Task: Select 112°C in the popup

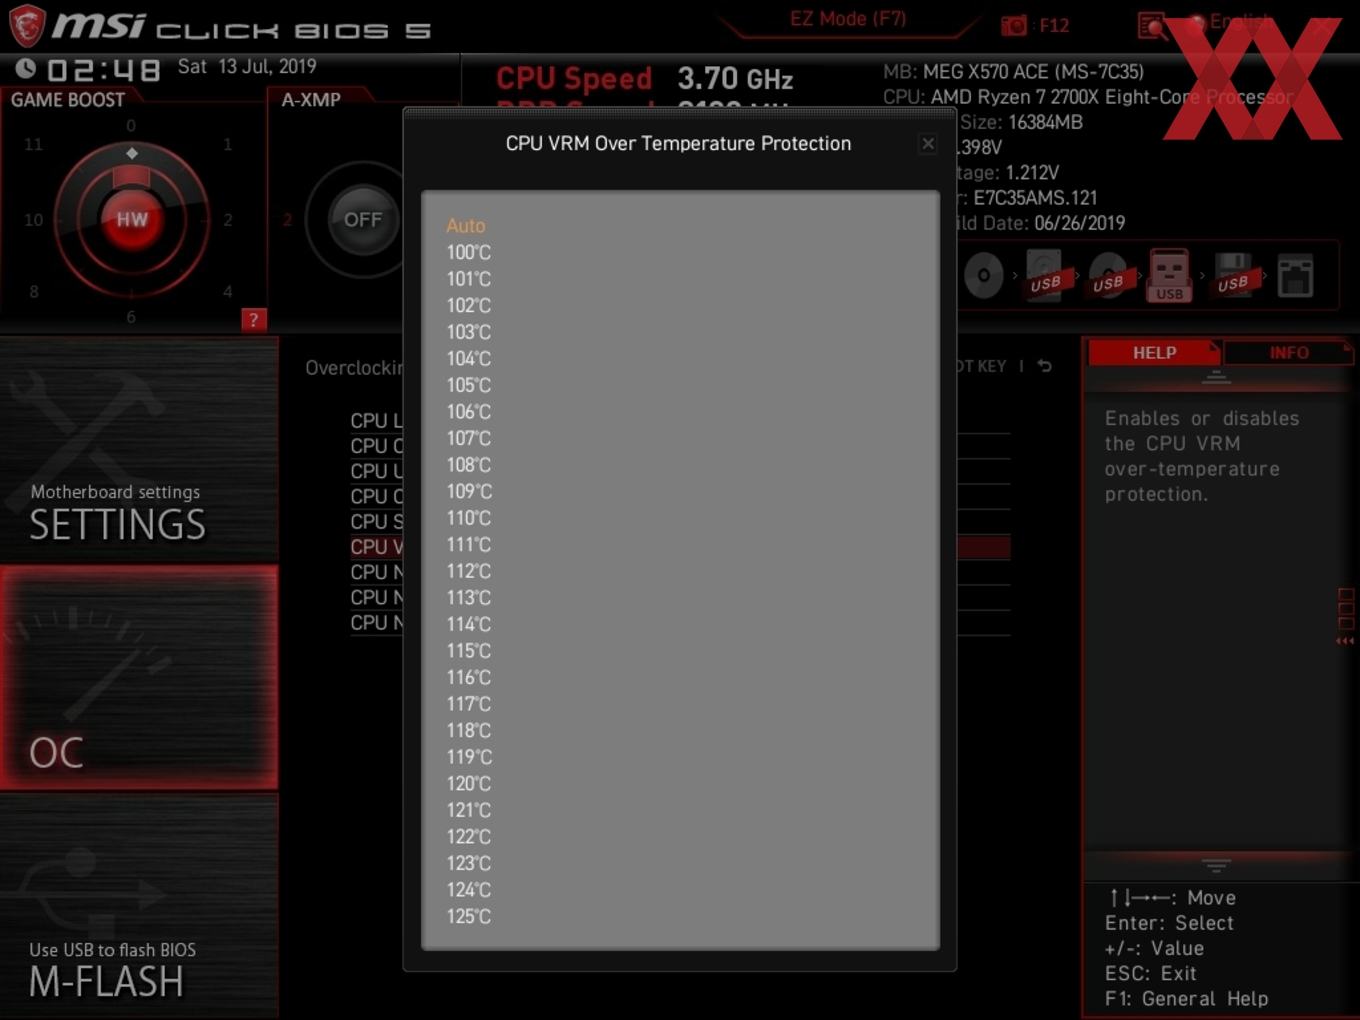Action: [x=469, y=571]
